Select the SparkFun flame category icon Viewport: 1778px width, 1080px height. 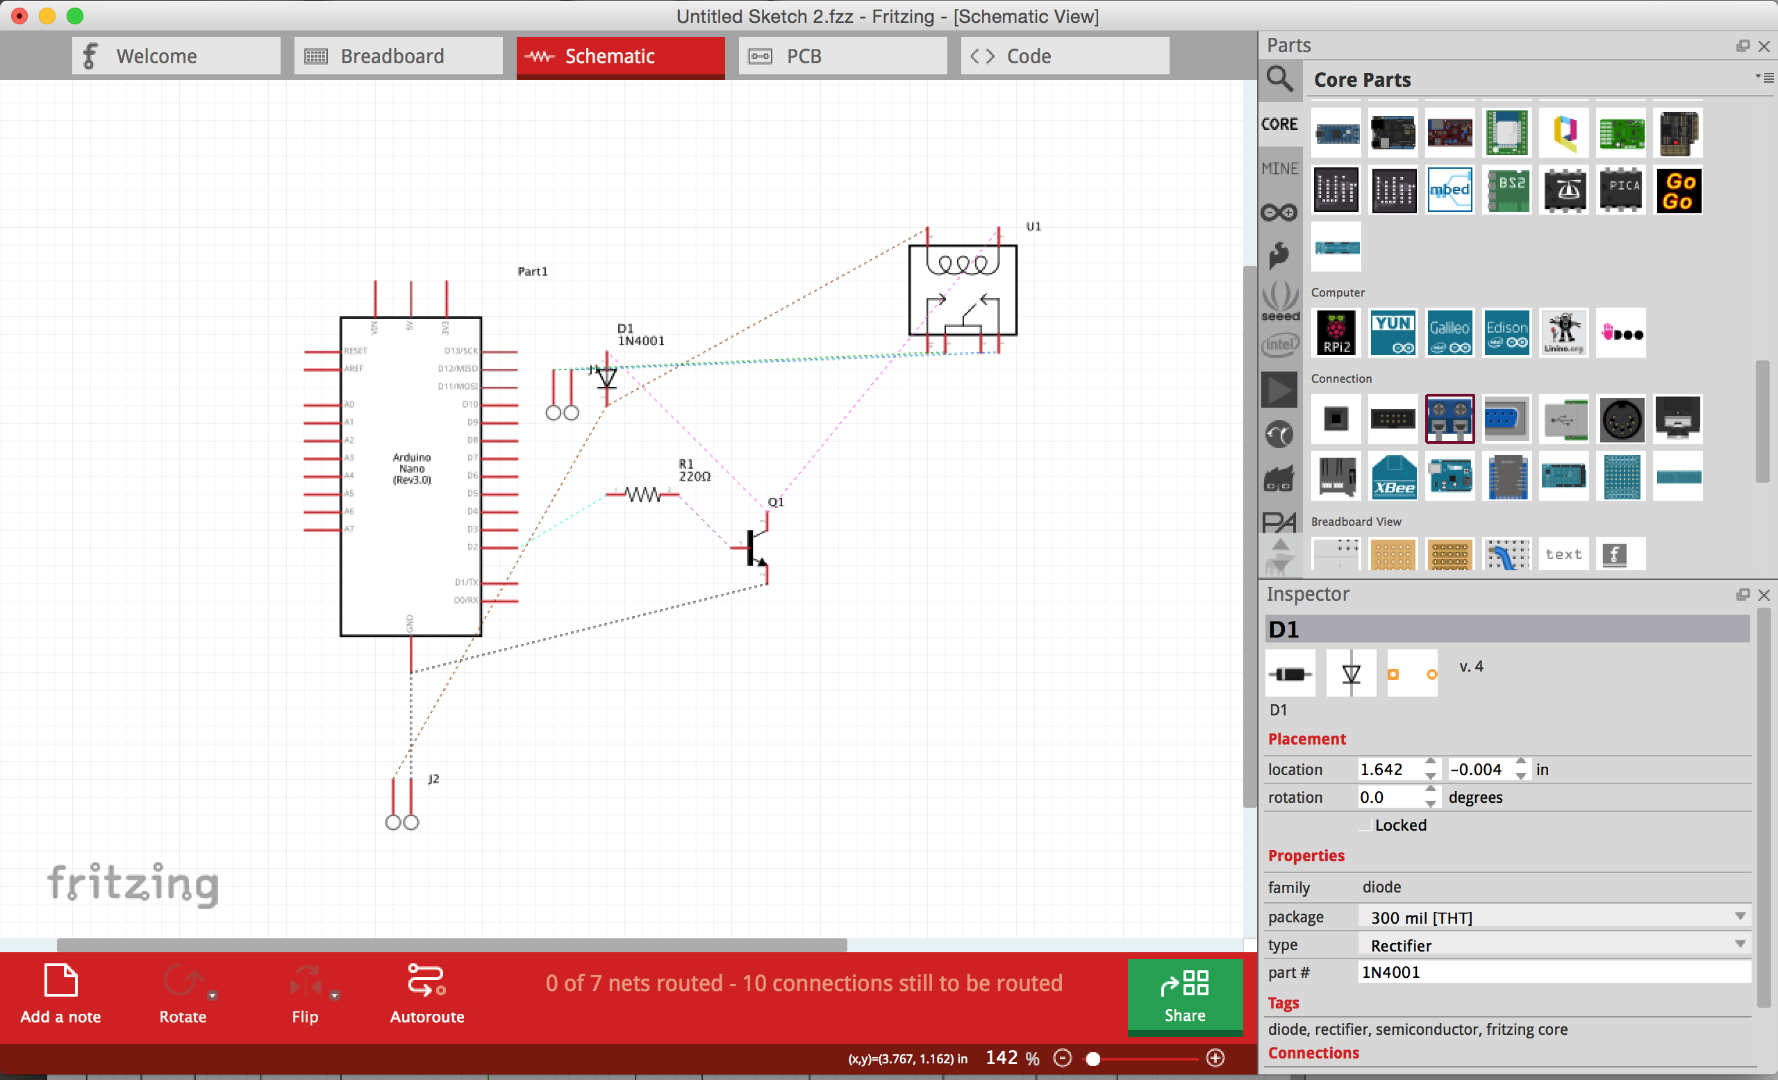point(1281,255)
